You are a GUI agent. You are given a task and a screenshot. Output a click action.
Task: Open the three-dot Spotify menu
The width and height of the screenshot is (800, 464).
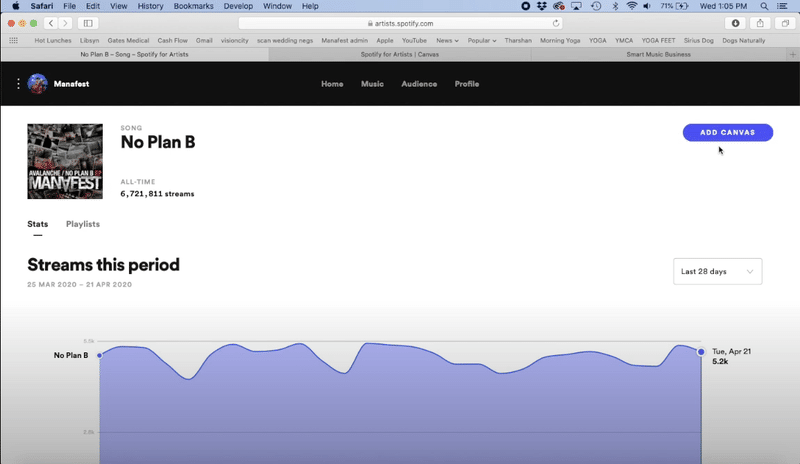click(18, 84)
